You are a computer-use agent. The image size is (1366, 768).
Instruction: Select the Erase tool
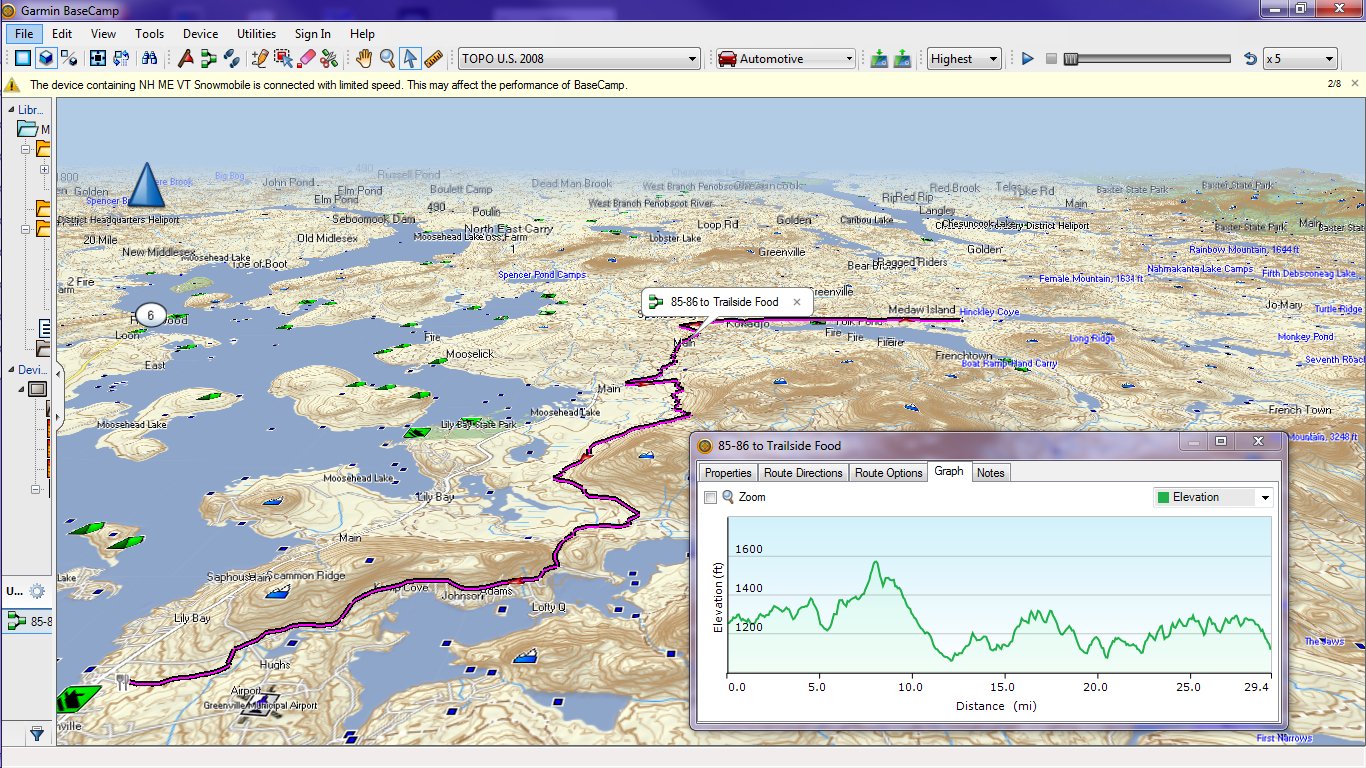coord(306,58)
